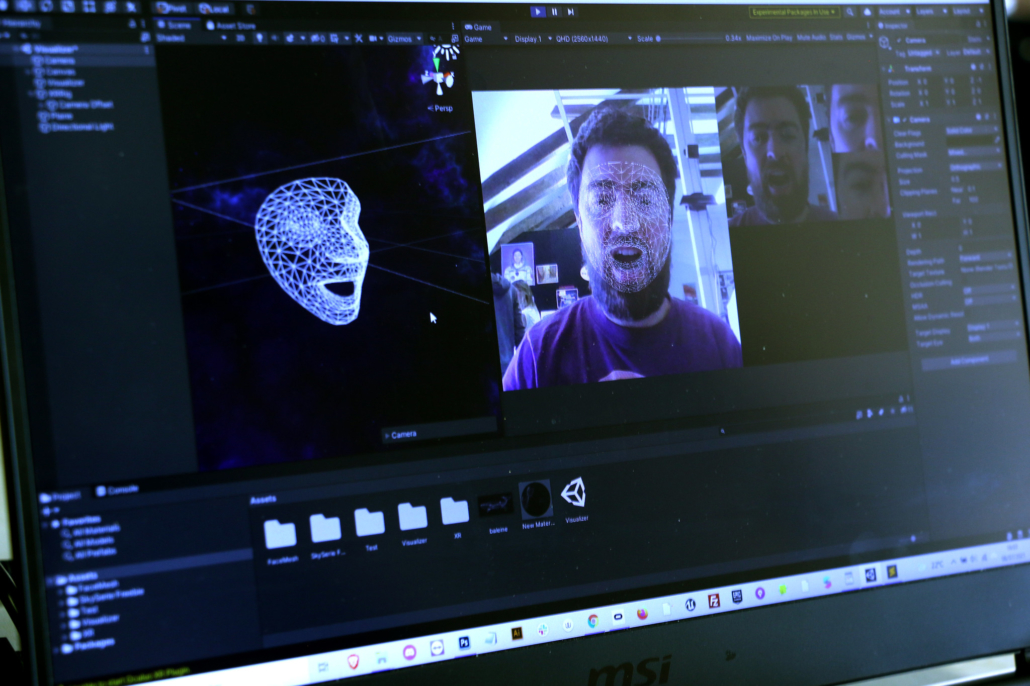This screenshot has width=1030, height=686.
Task: Open the Display 1 dropdown
Action: pyautogui.click(x=530, y=38)
